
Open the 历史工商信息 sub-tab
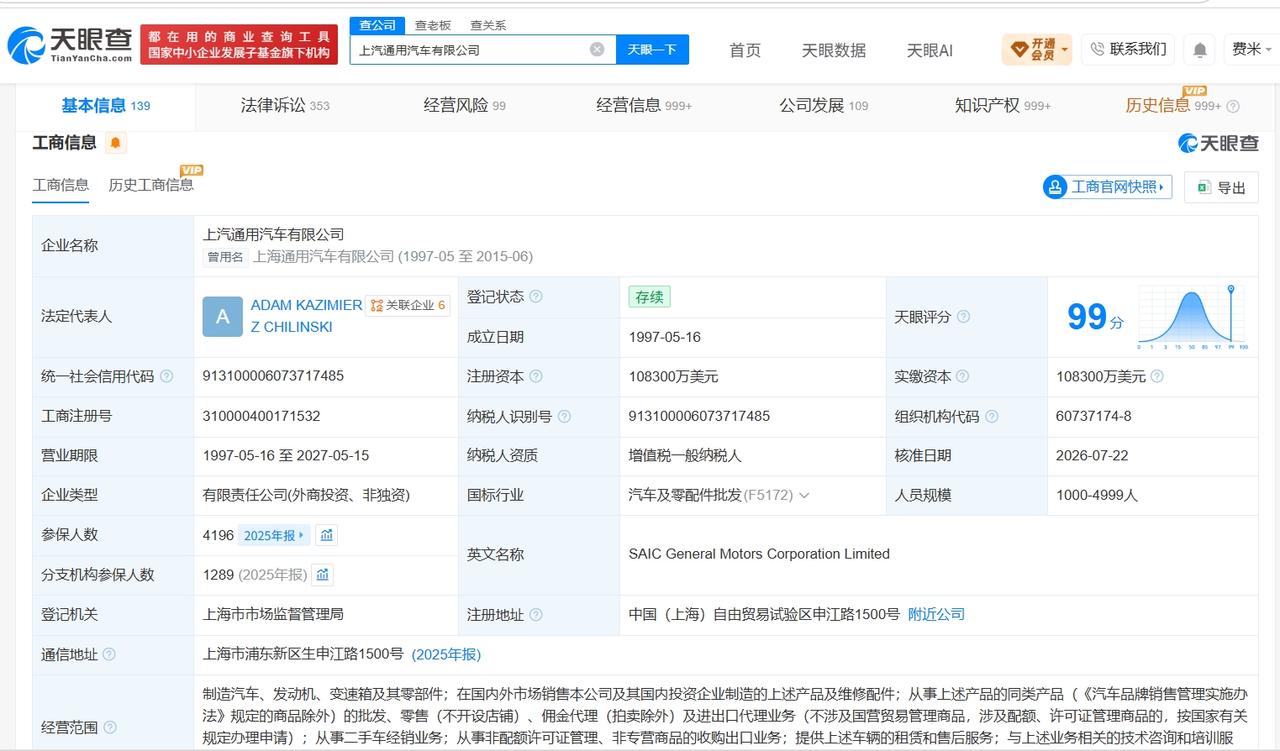click(151, 185)
